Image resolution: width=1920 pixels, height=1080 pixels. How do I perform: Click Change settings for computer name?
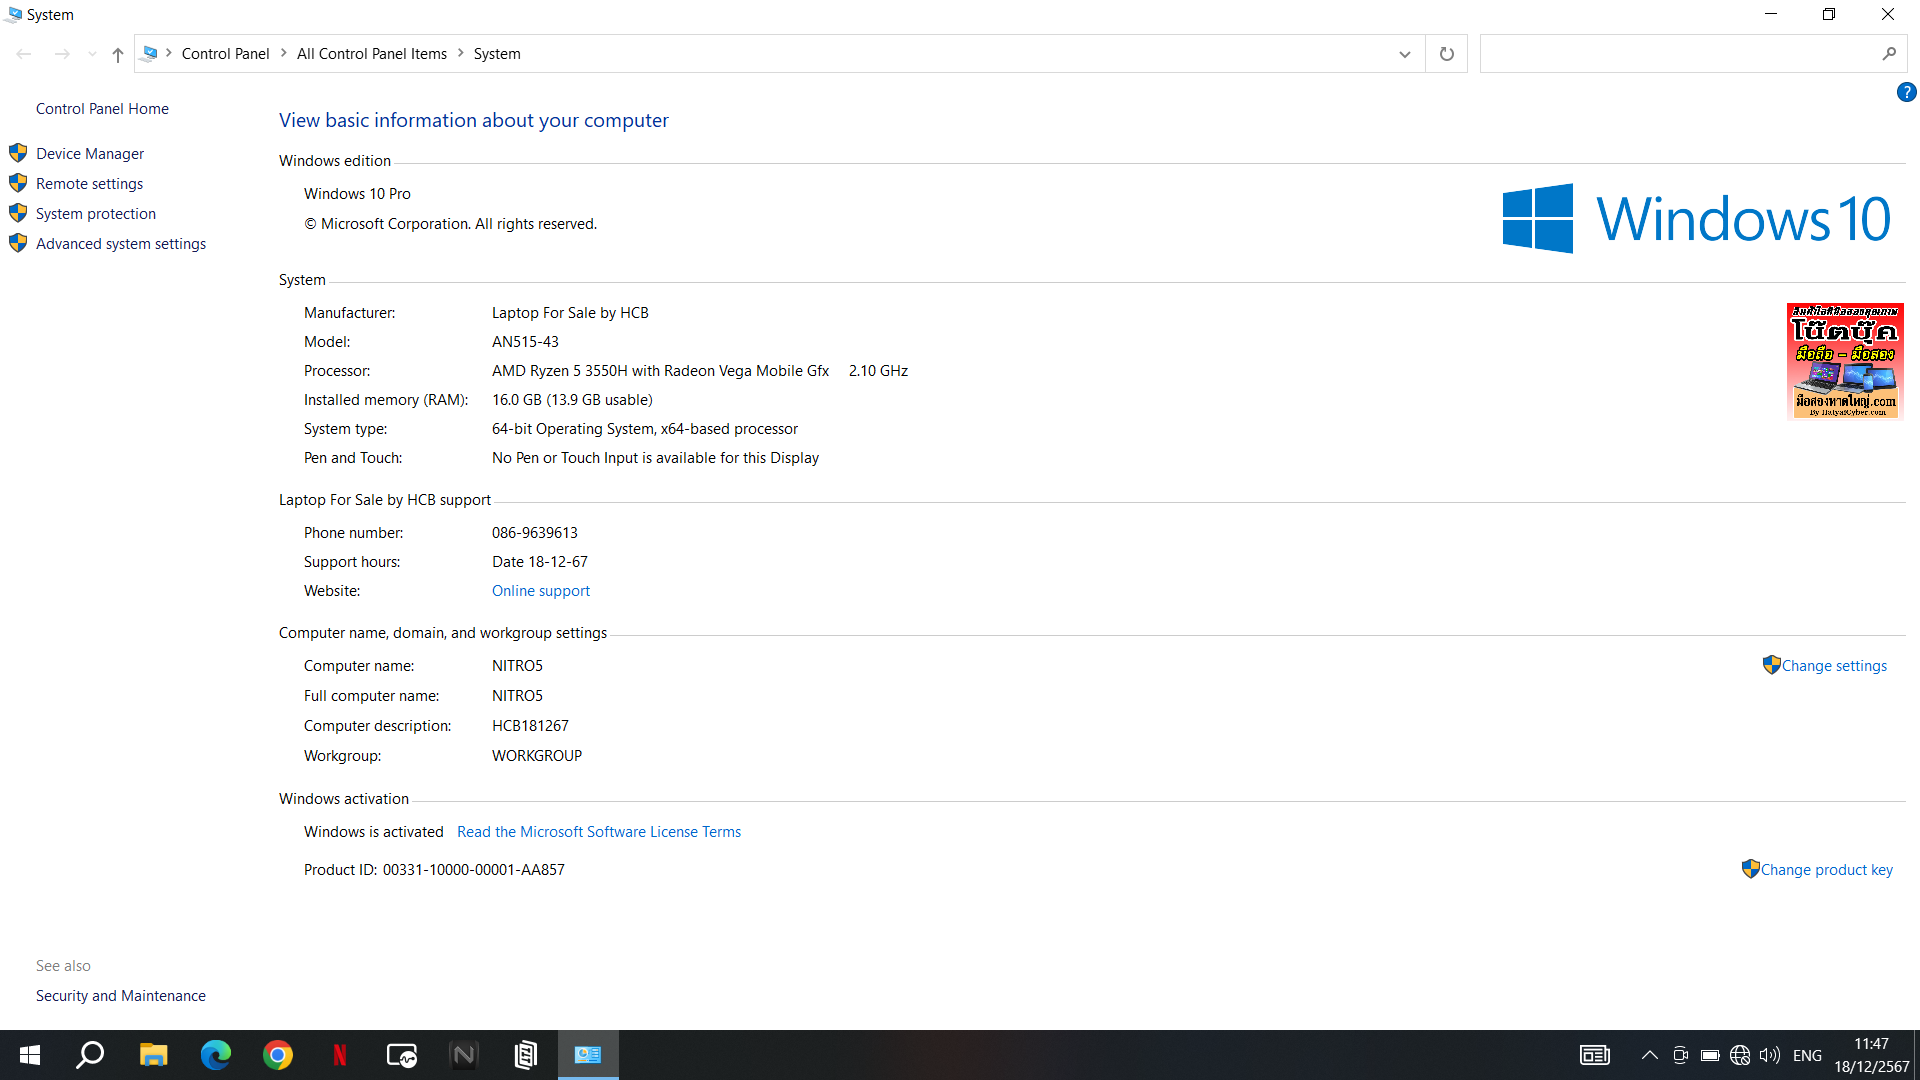[x=1834, y=665]
